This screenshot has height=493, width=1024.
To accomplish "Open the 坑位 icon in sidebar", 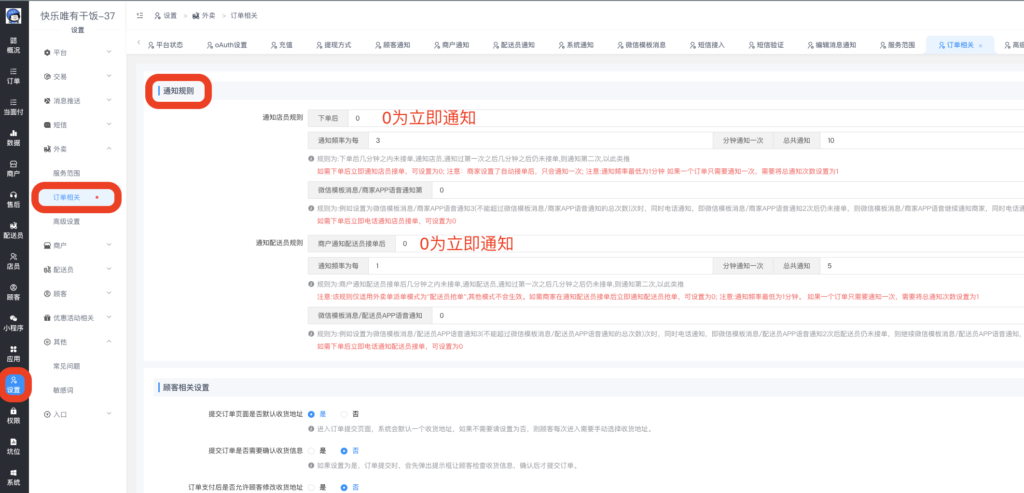I will 13,446.
